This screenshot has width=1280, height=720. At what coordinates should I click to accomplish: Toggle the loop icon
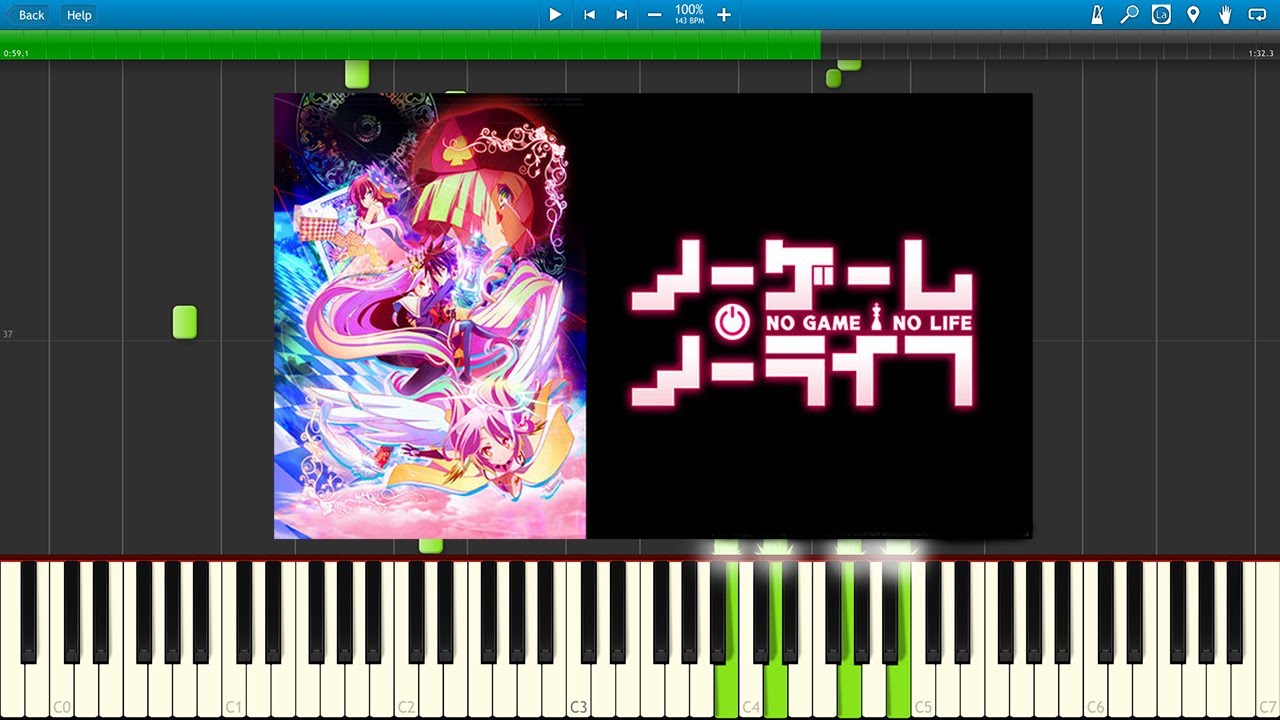(1258, 15)
